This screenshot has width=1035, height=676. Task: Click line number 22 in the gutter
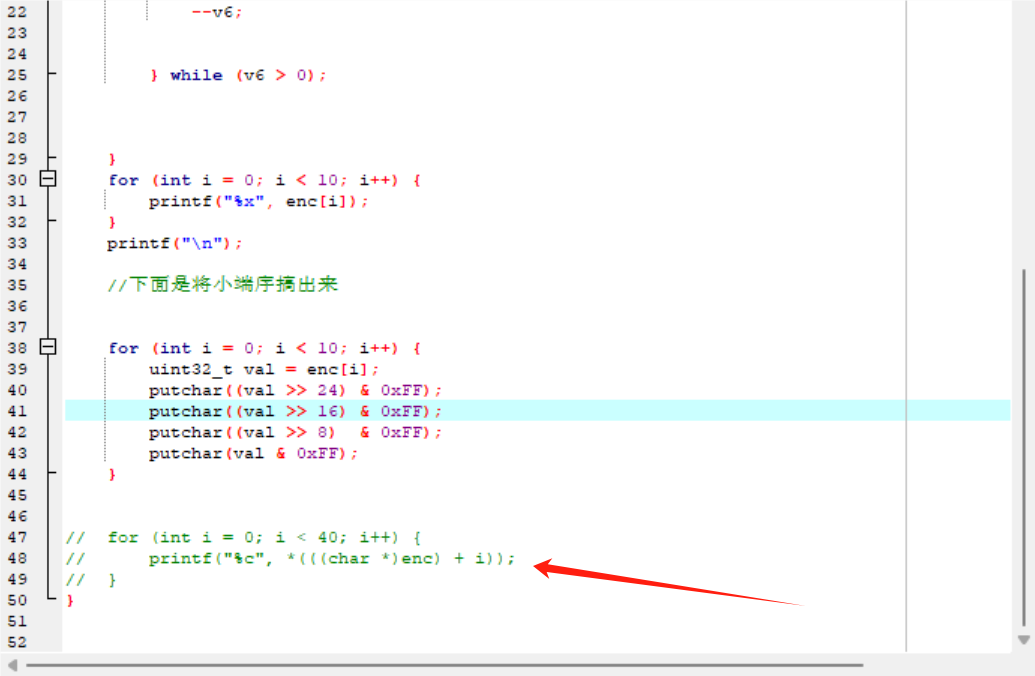pyautogui.click(x=17, y=12)
